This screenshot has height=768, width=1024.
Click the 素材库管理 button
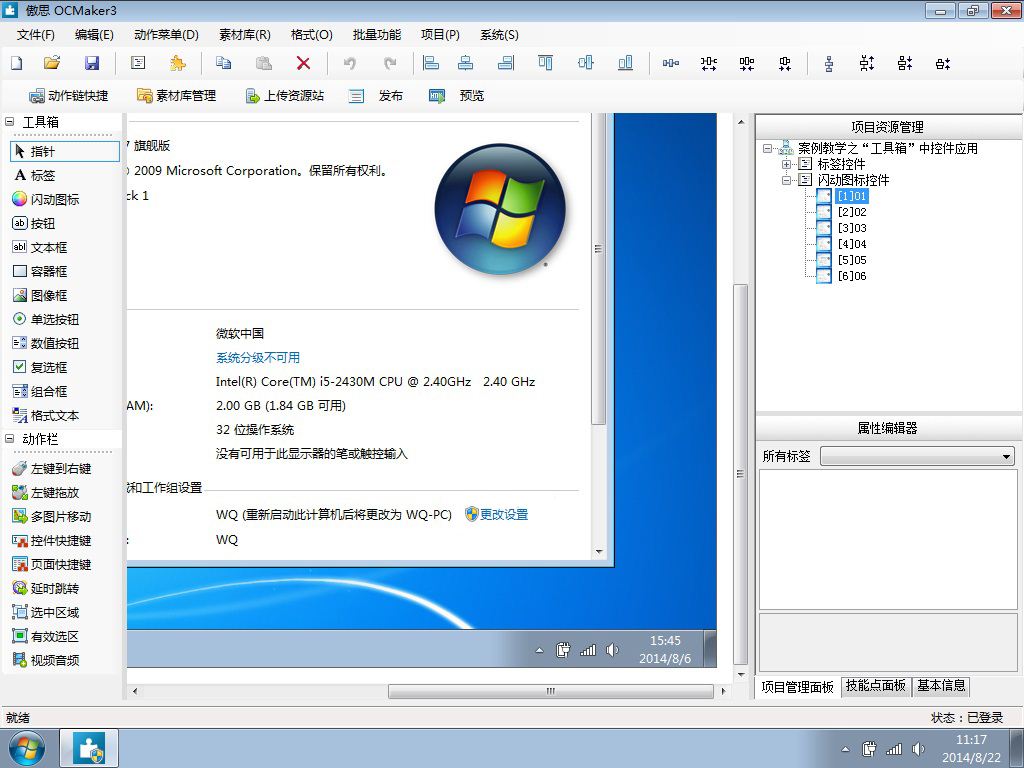(x=176, y=96)
